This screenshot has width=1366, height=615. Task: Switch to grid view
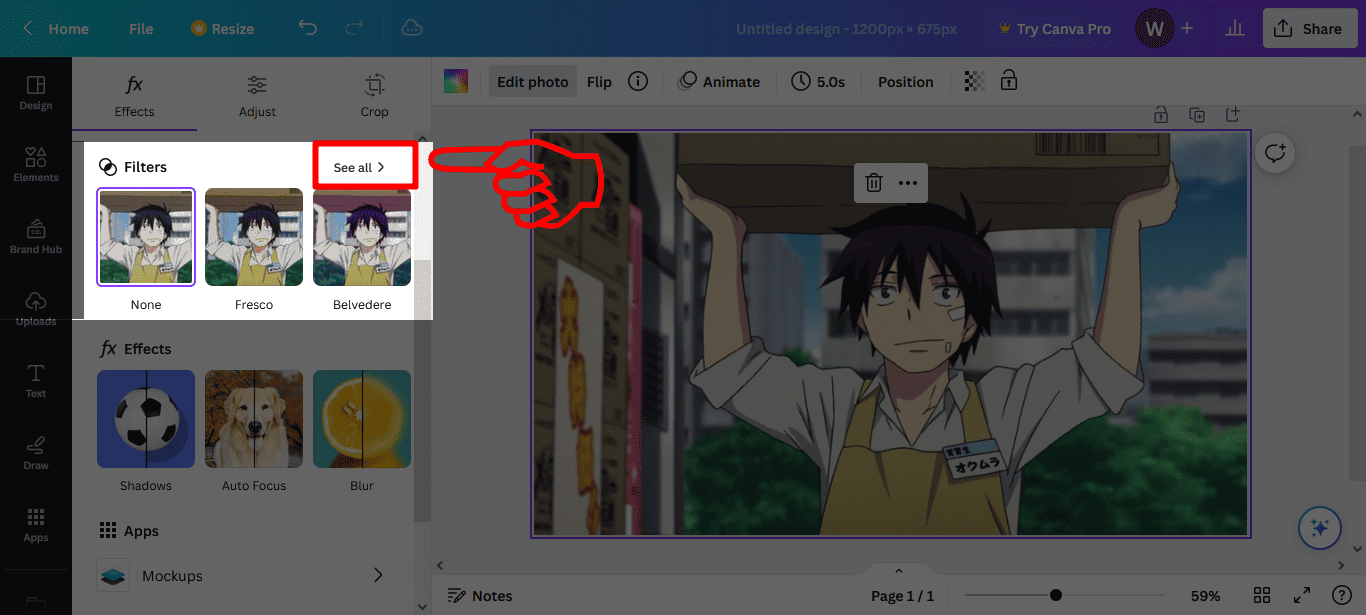coord(1262,595)
